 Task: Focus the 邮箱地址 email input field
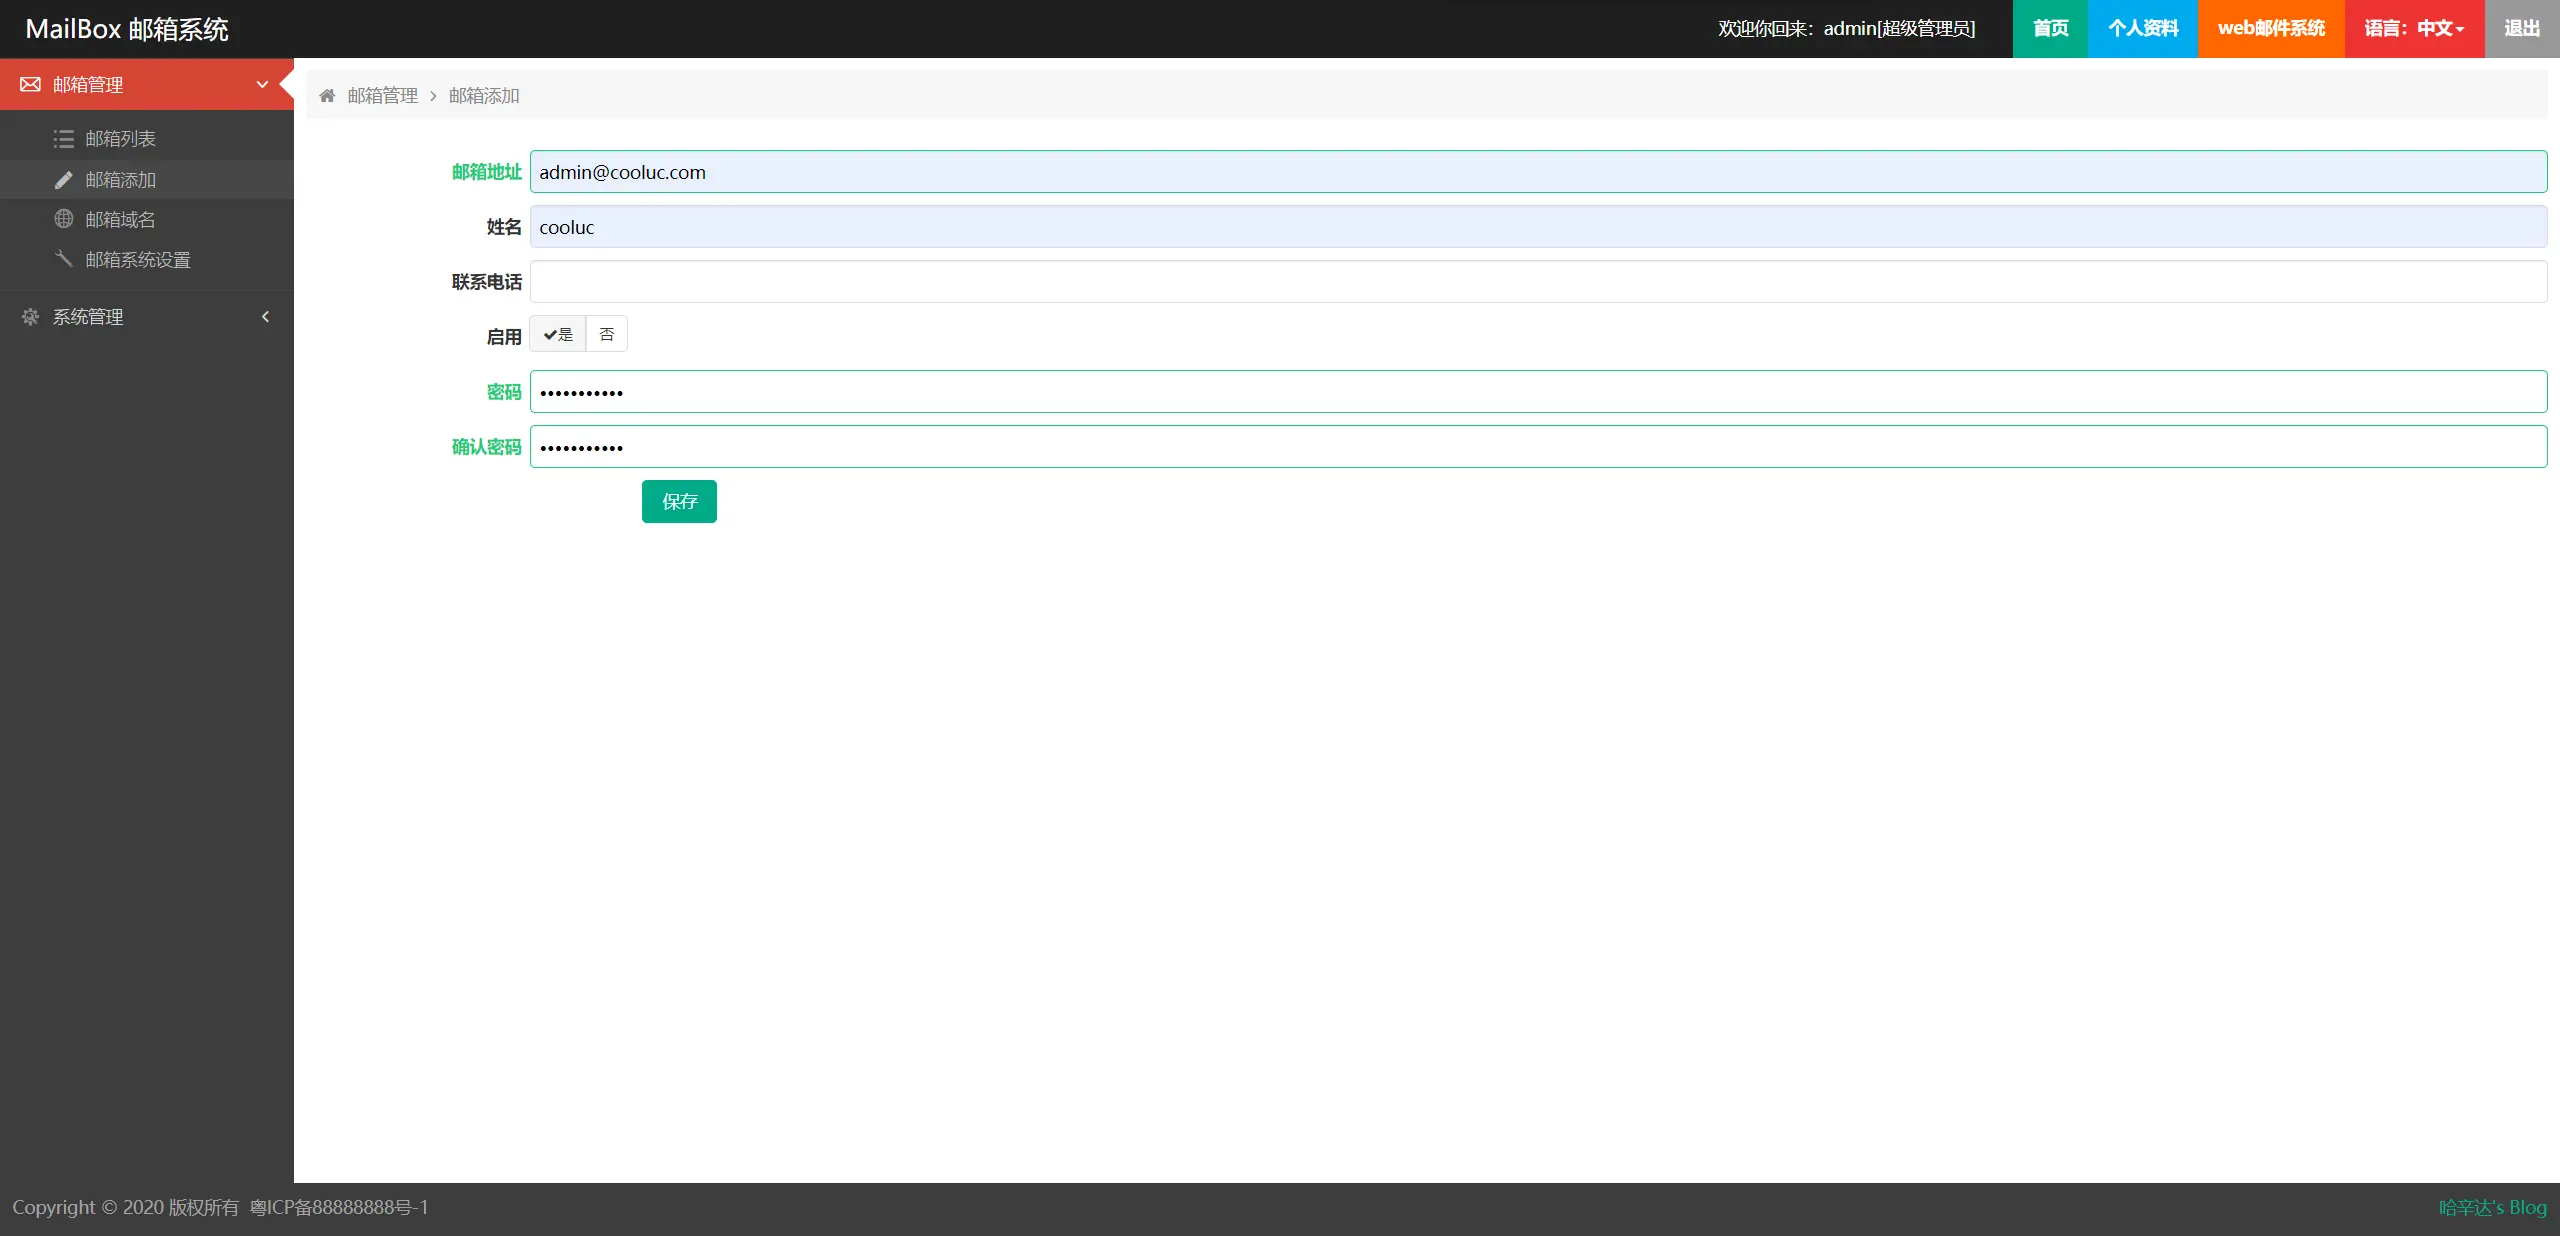pos(1538,172)
